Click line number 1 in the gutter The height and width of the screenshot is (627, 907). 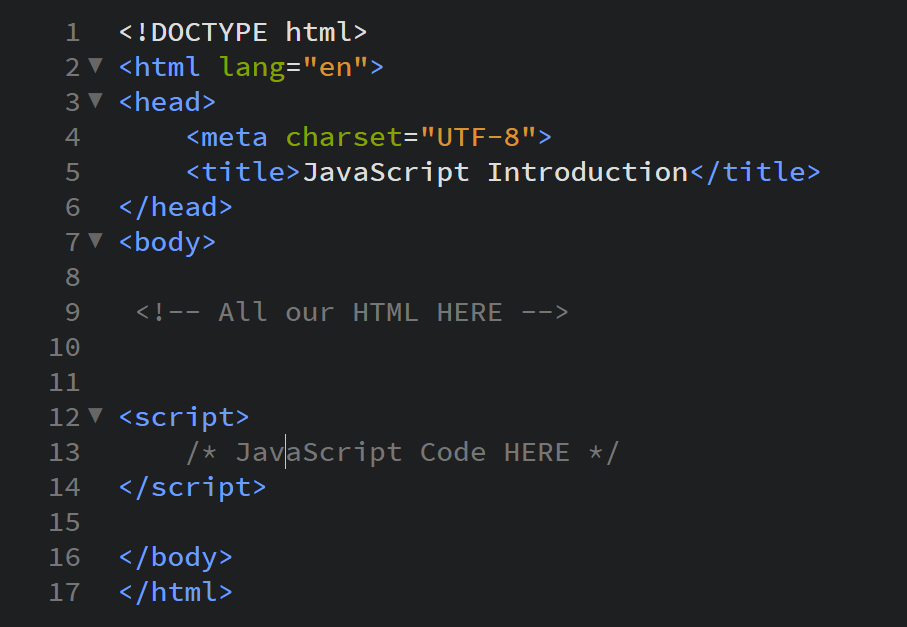[x=72, y=32]
